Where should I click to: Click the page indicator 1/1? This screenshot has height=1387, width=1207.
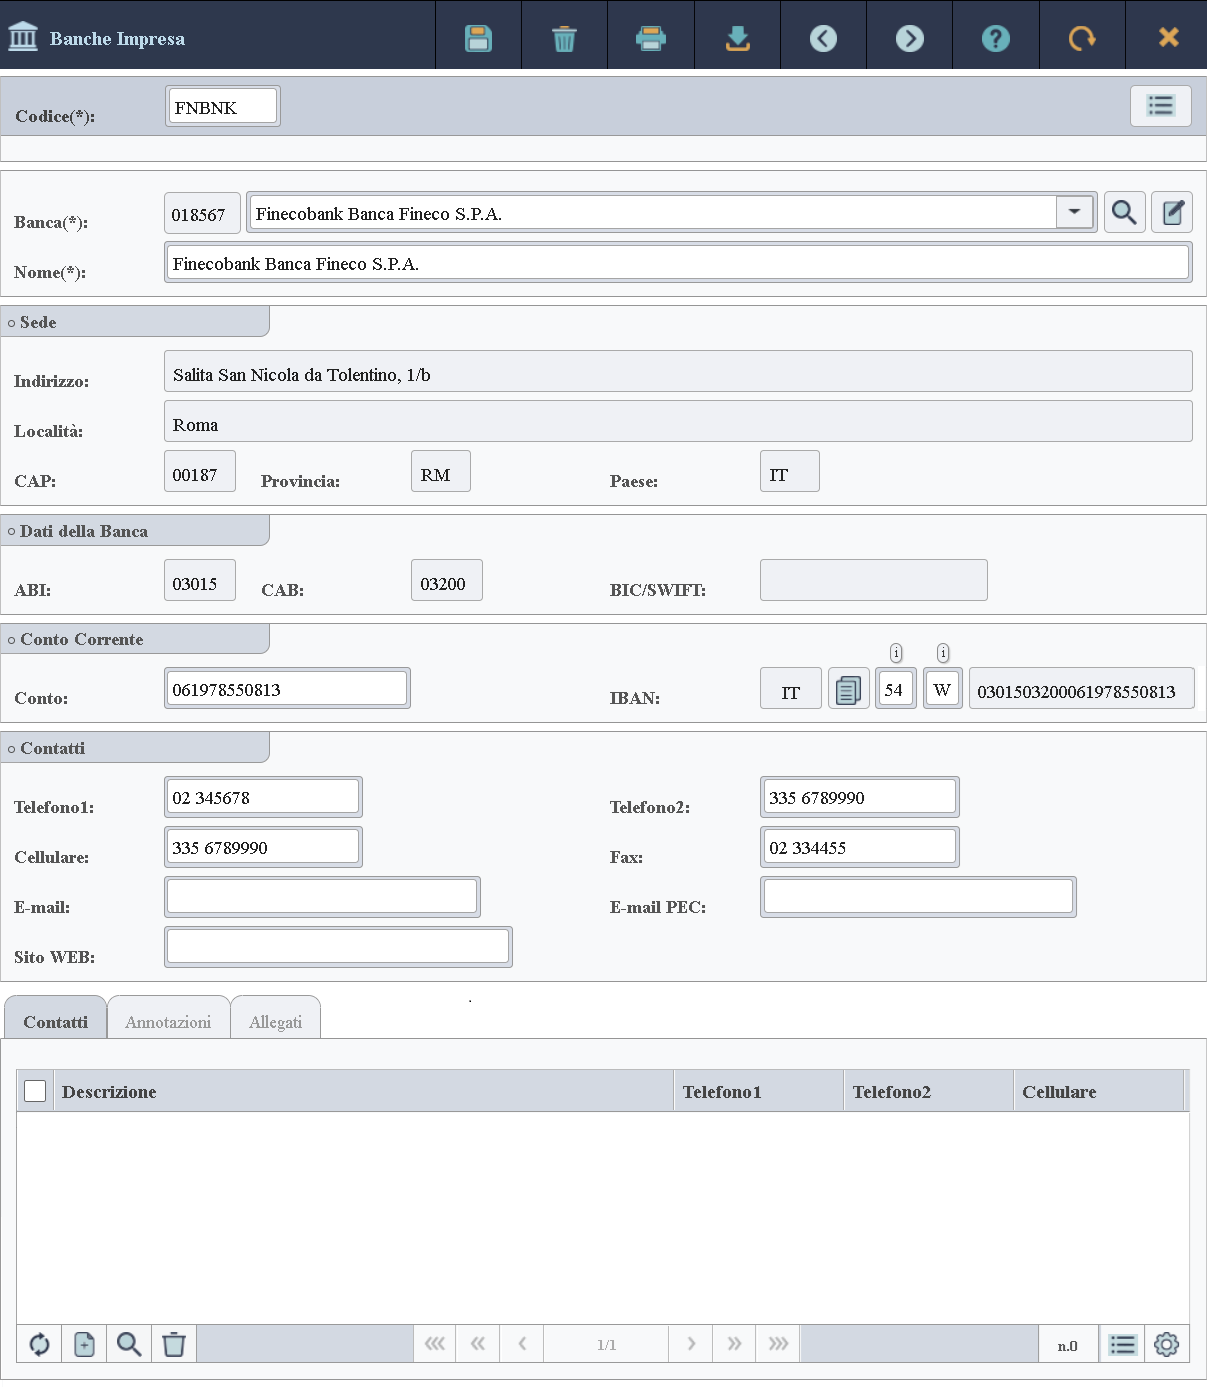(606, 1345)
